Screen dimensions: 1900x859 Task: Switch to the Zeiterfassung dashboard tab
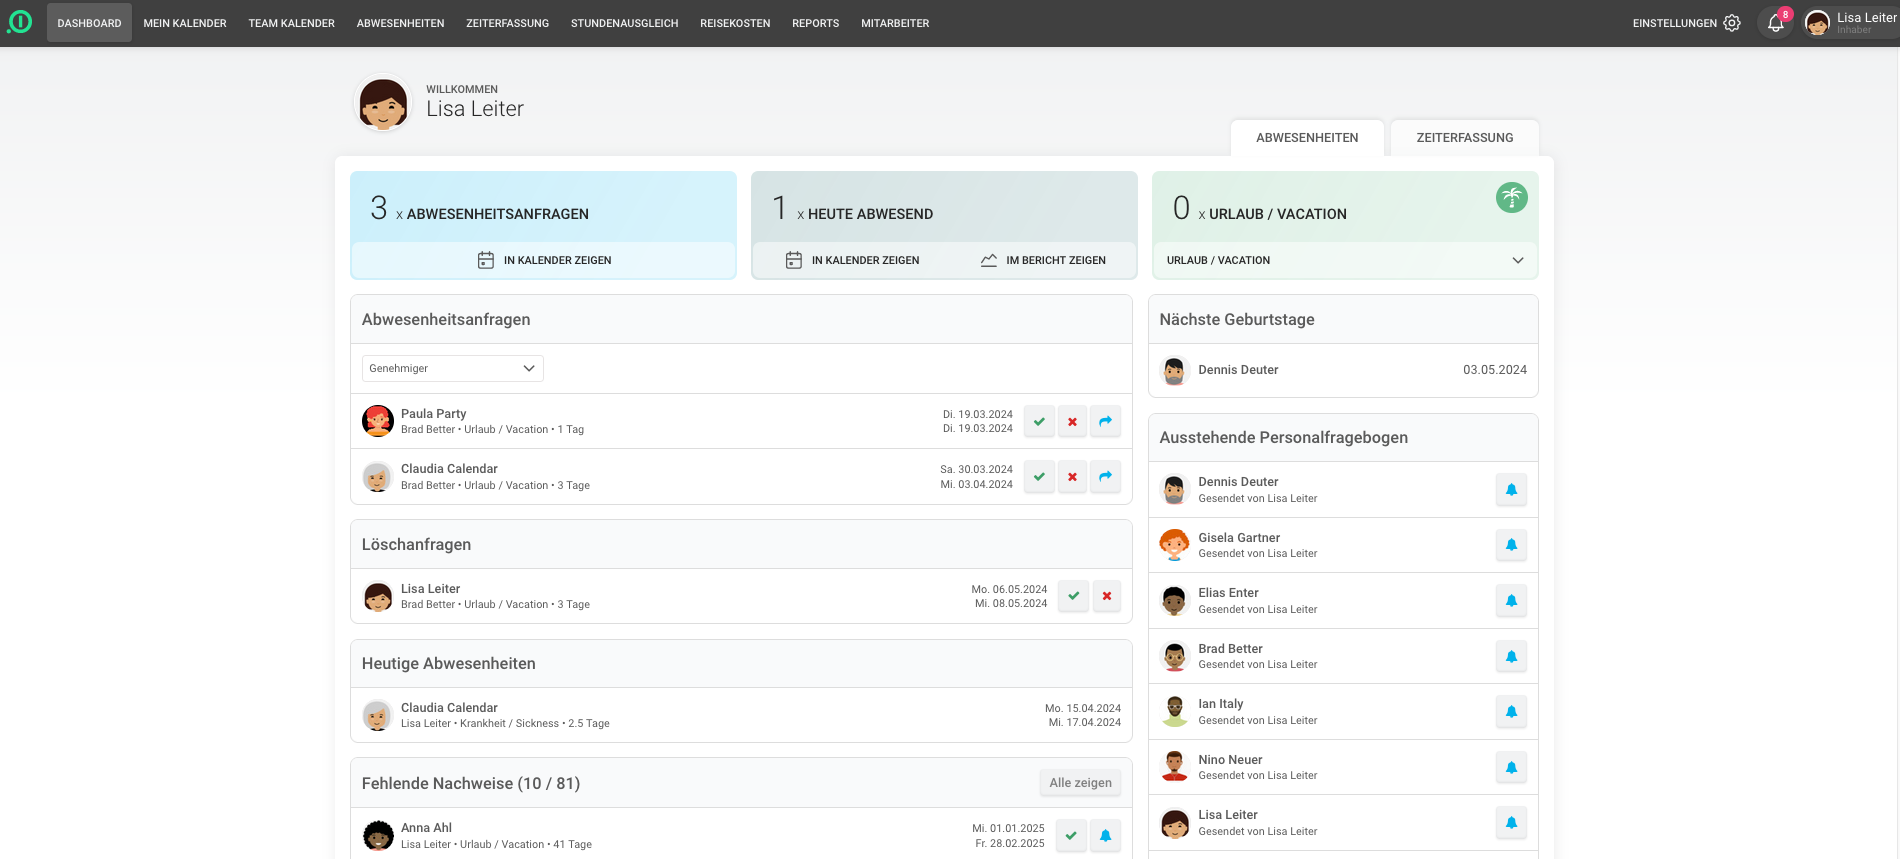click(1464, 138)
